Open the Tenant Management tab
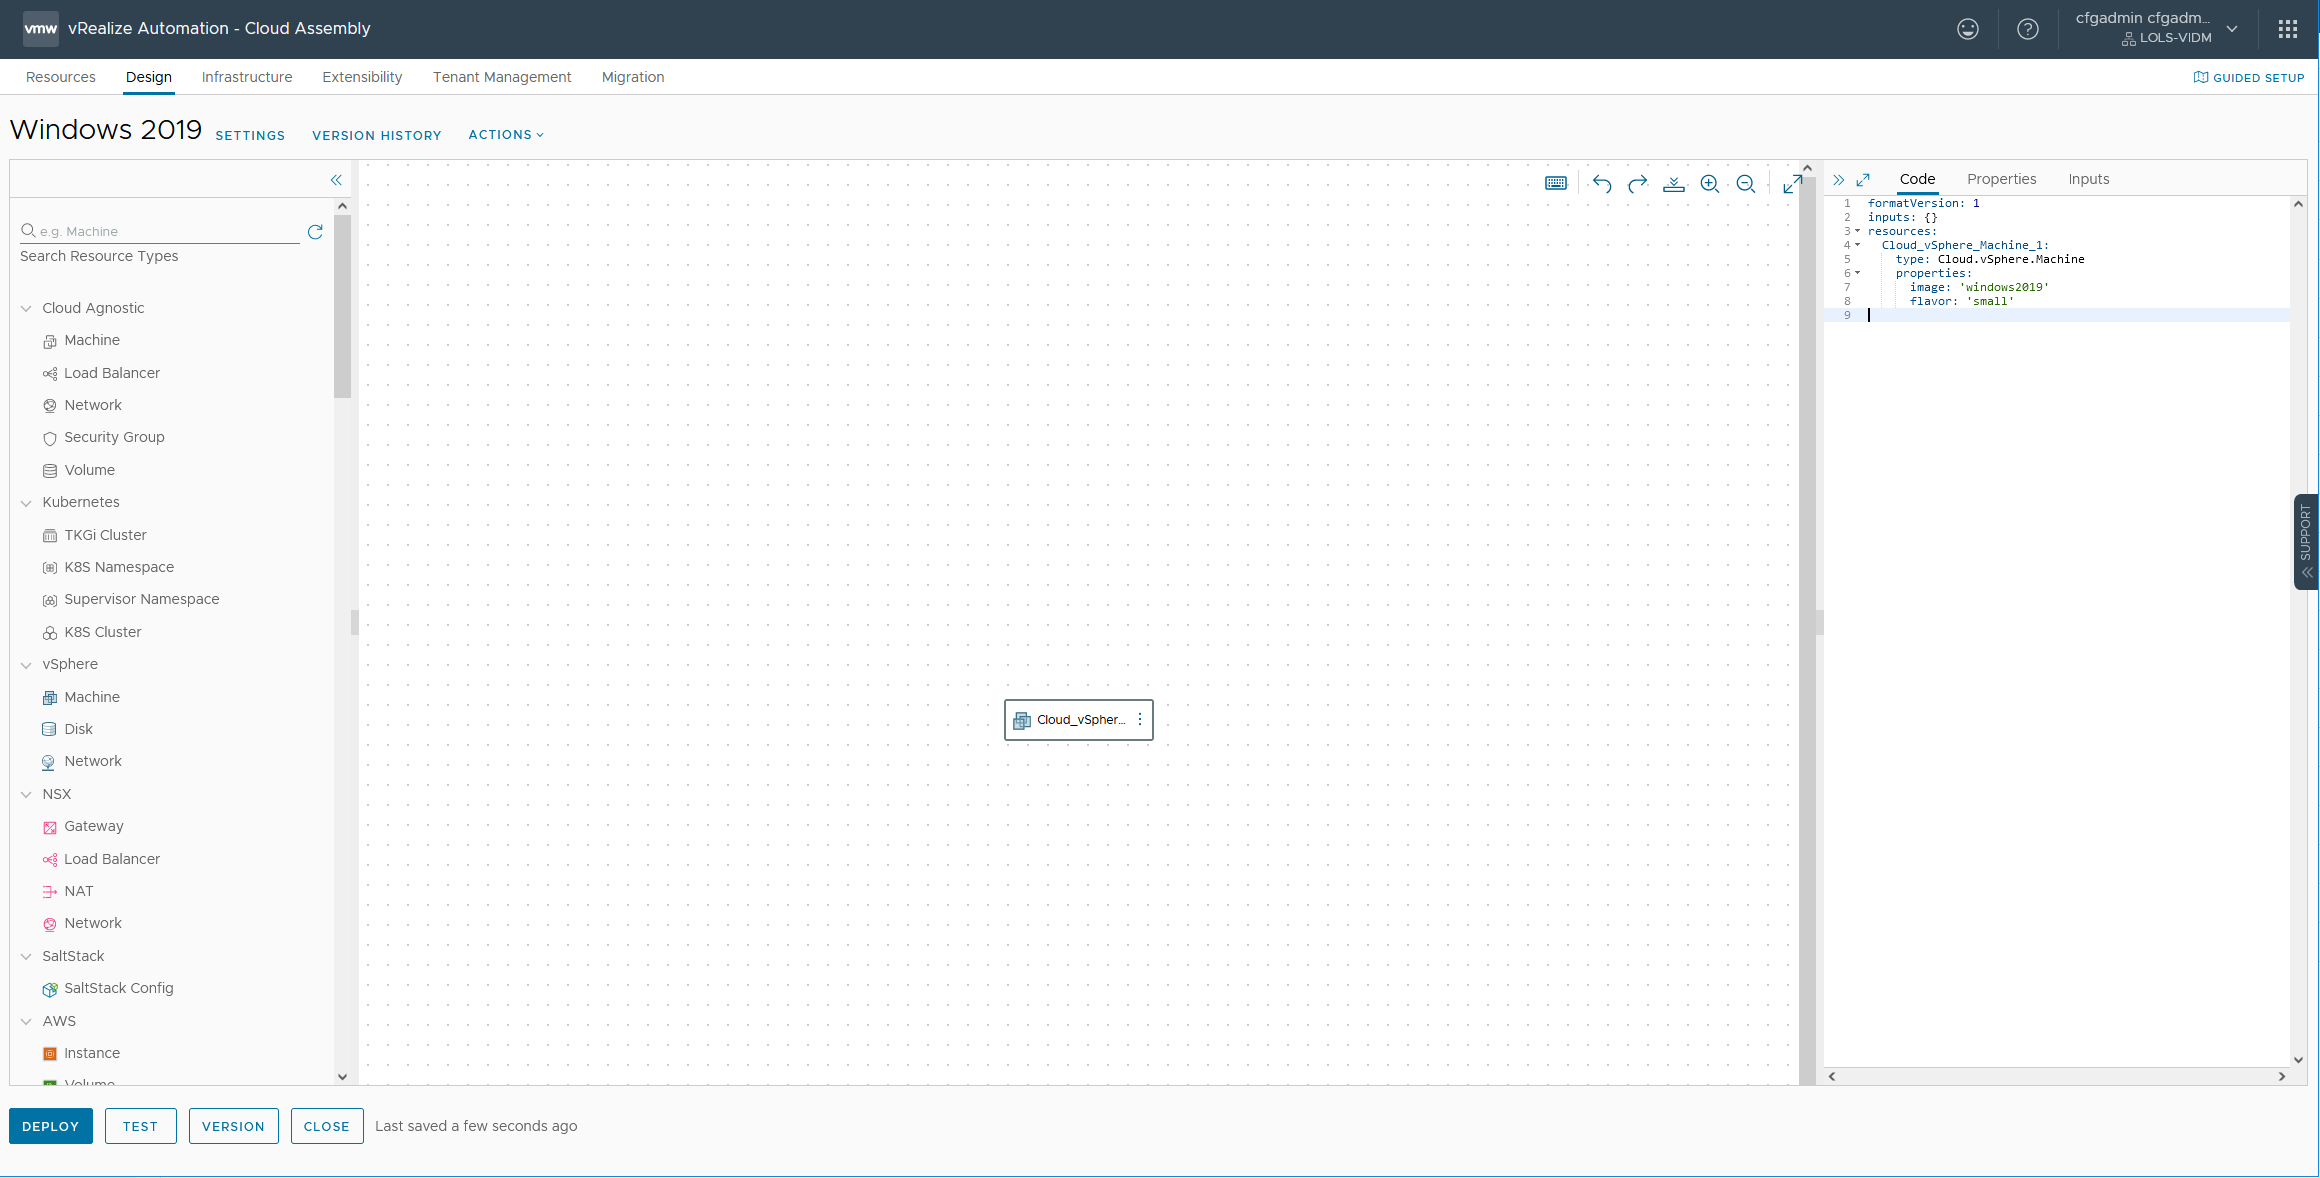The width and height of the screenshot is (2320, 1178). (x=502, y=77)
